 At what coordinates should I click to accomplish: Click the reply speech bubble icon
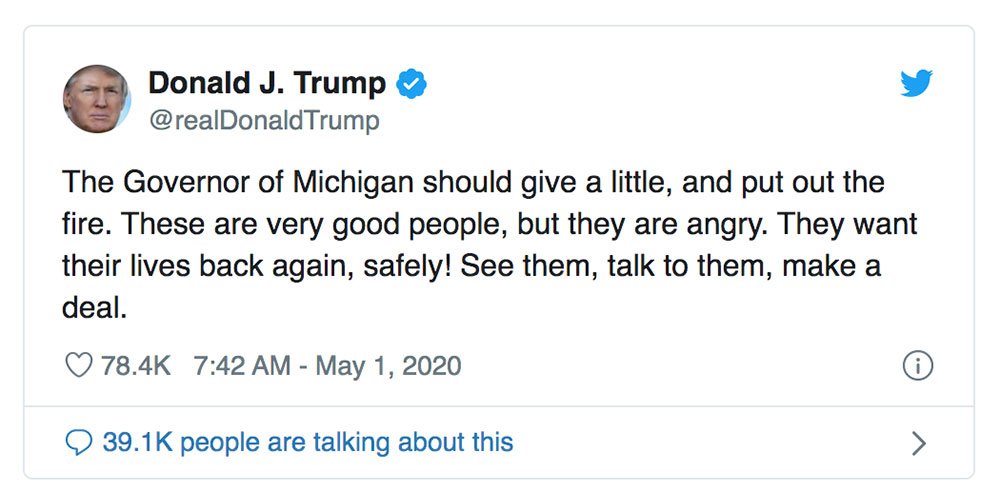(x=79, y=443)
